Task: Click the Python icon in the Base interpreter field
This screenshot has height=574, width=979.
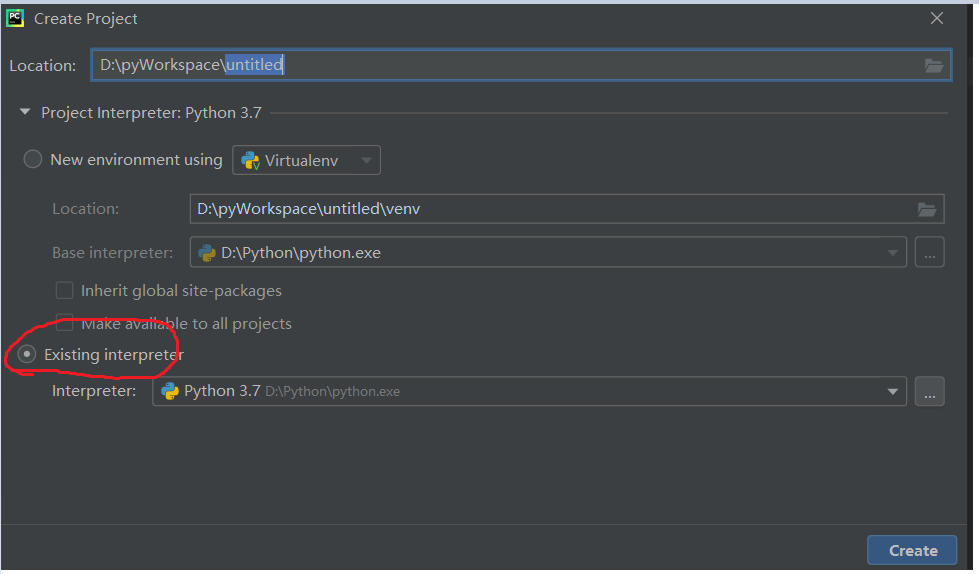Action: [x=207, y=253]
